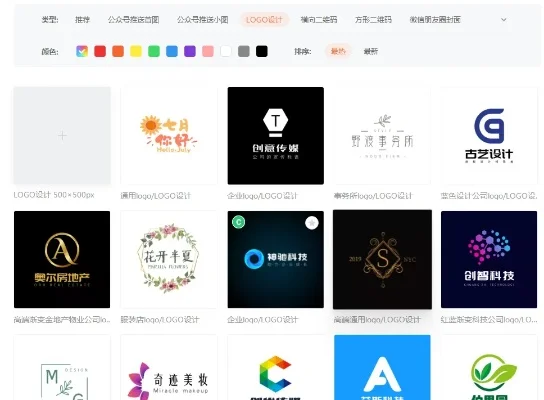The height and width of the screenshot is (400, 544).
Task: Open the 古艺设计 blue G logo template
Action: click(x=489, y=135)
